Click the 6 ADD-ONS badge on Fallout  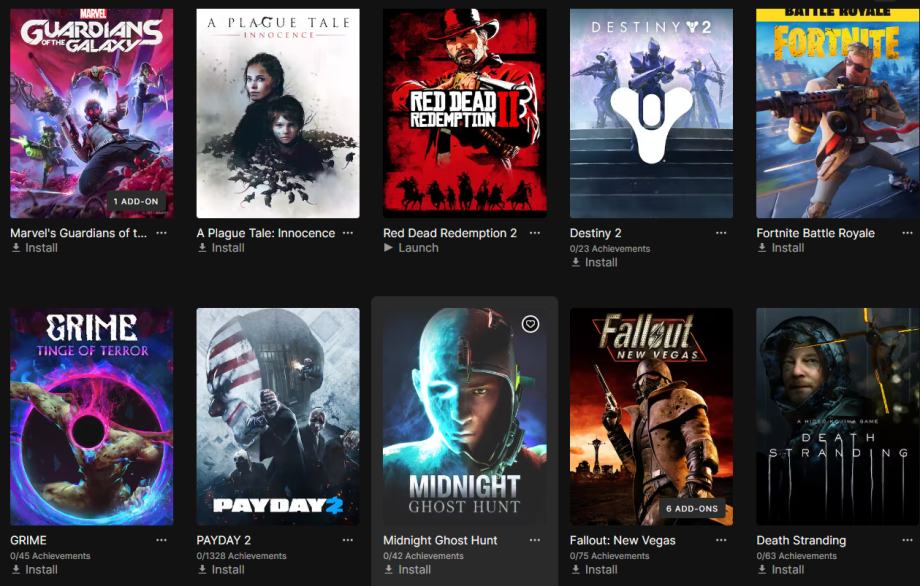coord(692,509)
